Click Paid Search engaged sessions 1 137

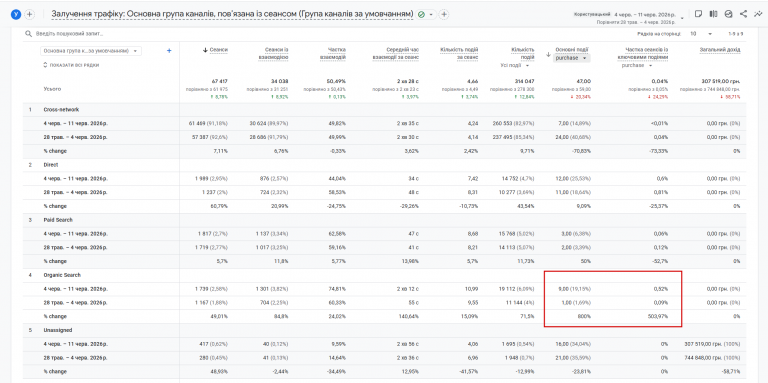264,234
